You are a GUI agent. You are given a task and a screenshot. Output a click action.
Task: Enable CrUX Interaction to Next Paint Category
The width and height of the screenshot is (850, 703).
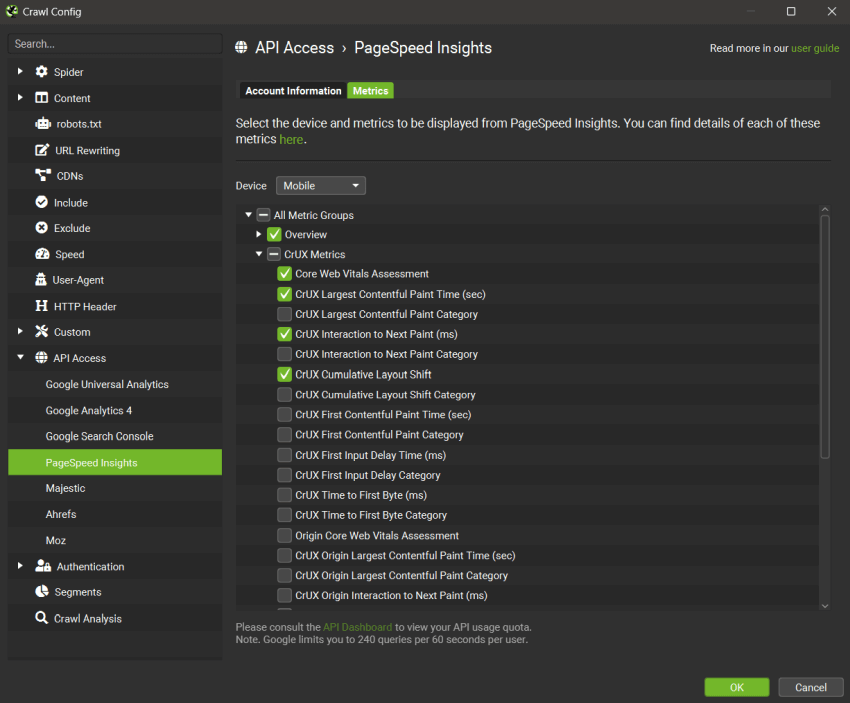[x=285, y=354]
